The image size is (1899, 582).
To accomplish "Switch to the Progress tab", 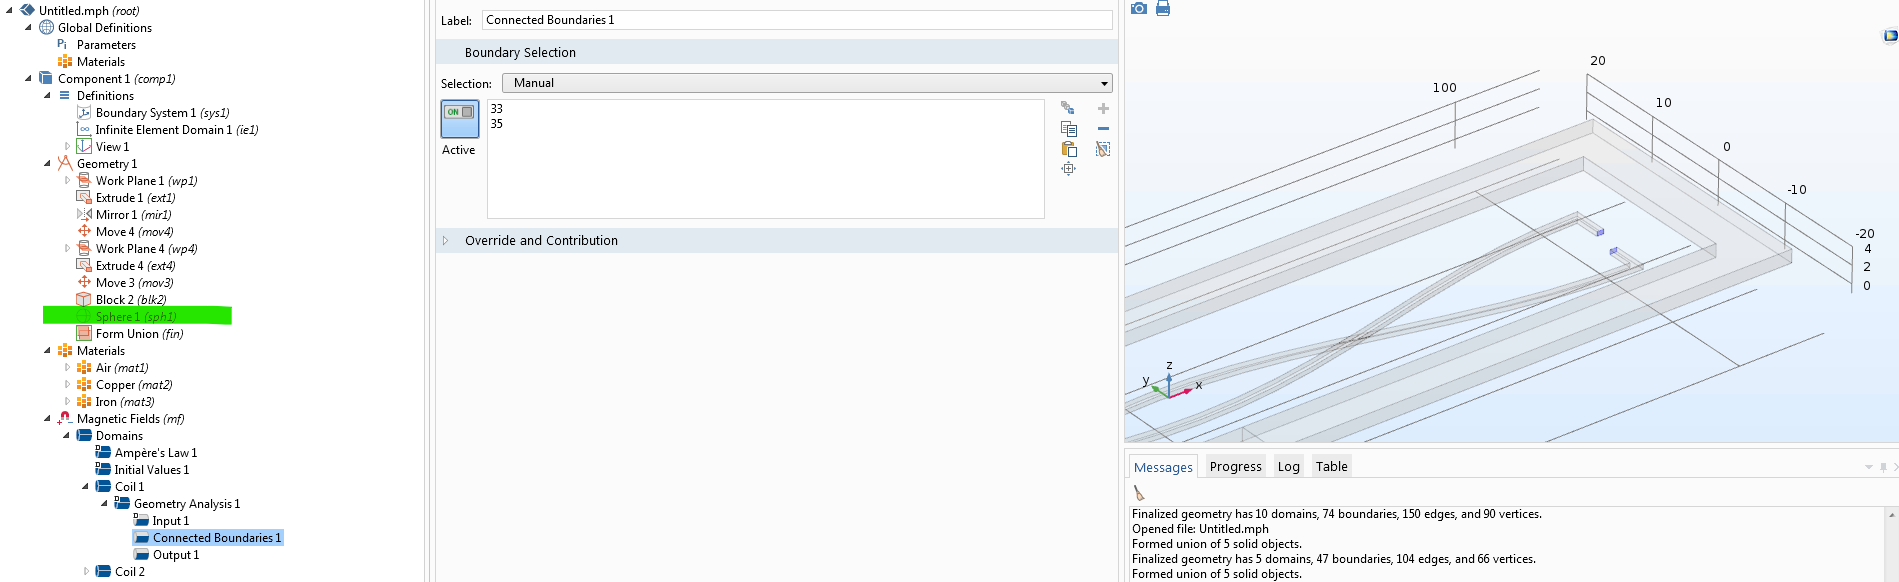I will click(x=1235, y=467).
